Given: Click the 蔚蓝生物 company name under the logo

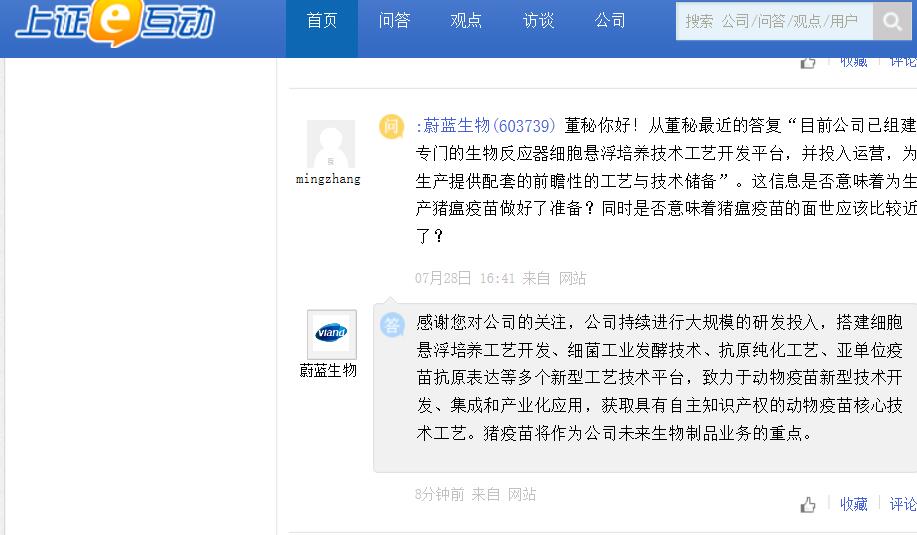Looking at the screenshot, I should [x=328, y=370].
